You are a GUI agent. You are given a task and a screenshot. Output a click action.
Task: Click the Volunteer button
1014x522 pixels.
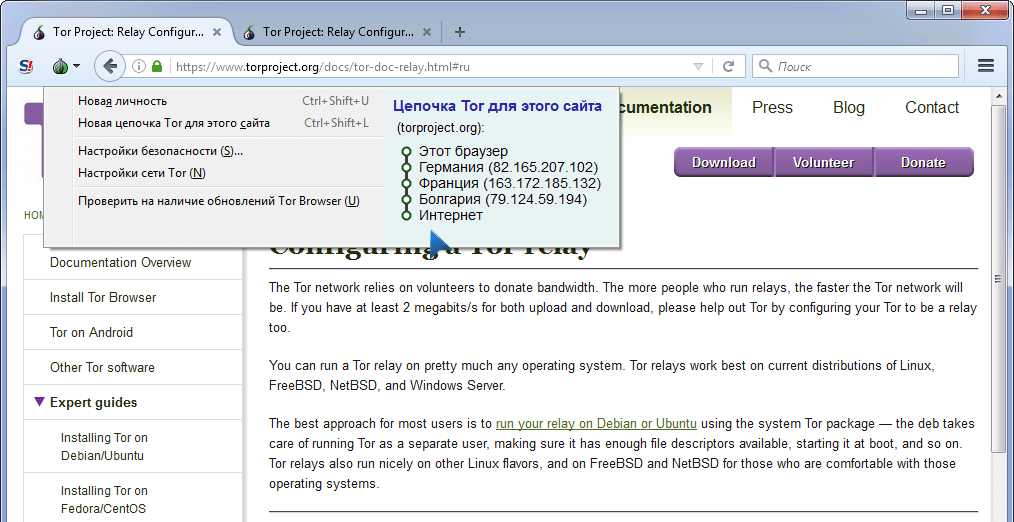823,162
